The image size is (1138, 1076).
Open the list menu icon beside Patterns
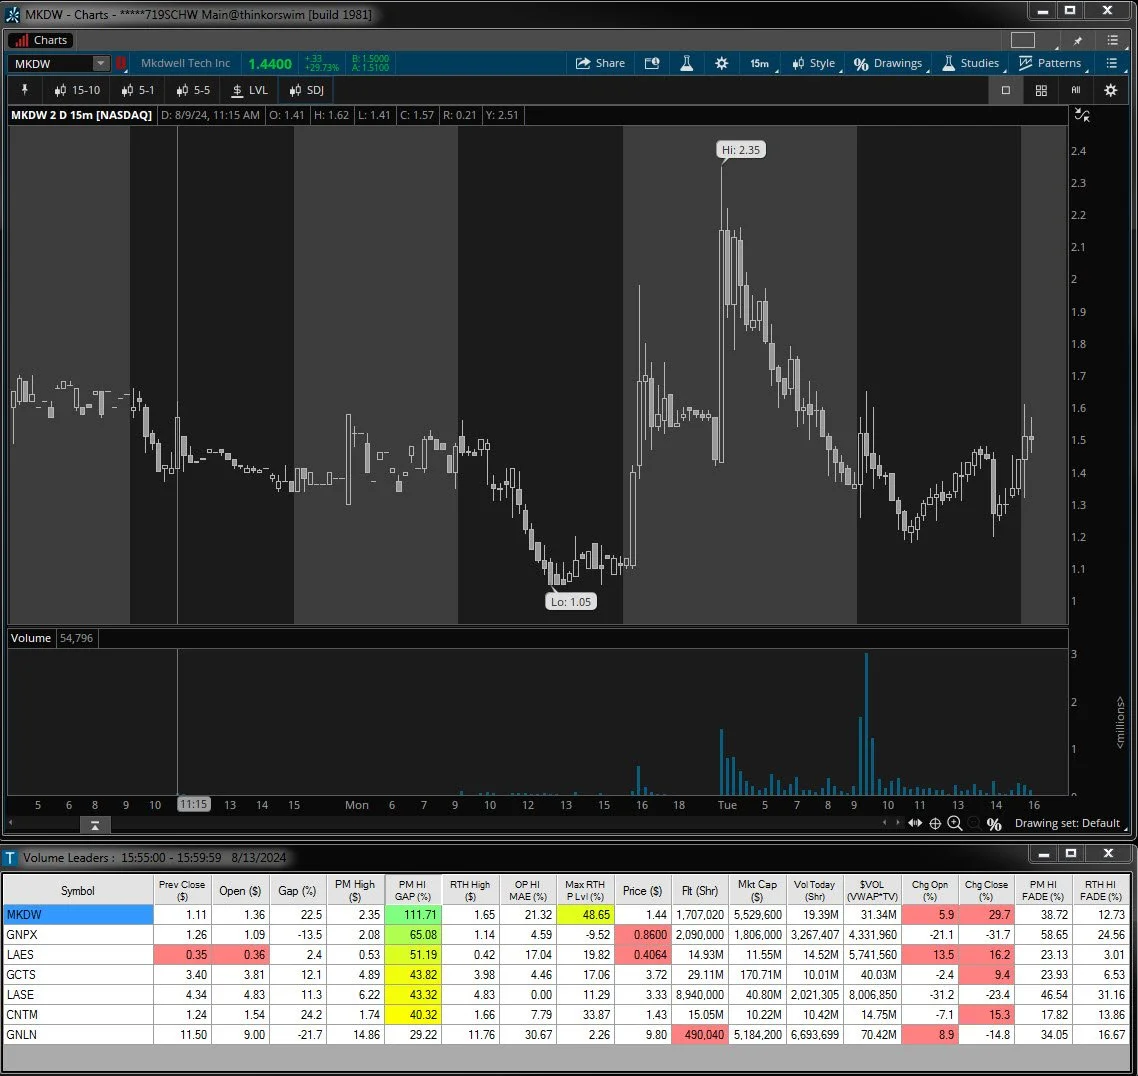(x=1111, y=63)
